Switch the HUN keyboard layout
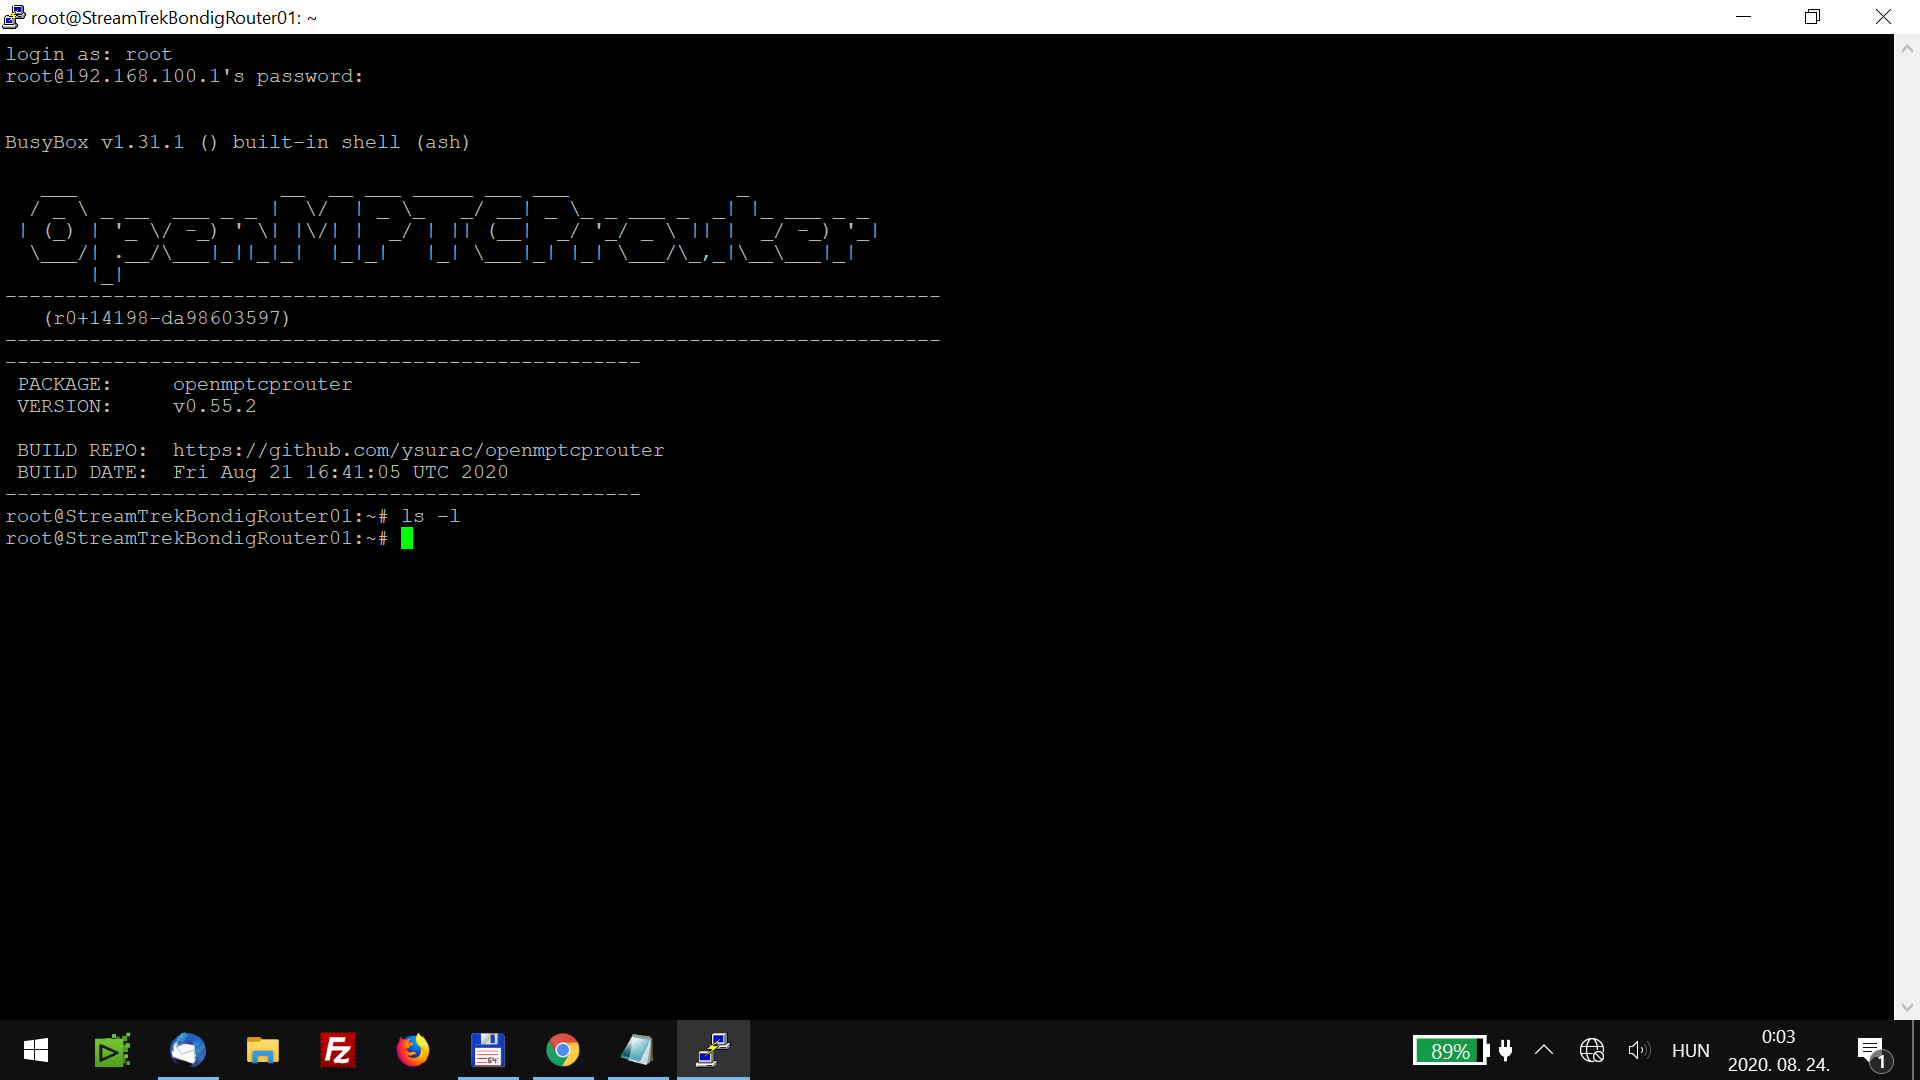The height and width of the screenshot is (1080, 1920). point(1690,1050)
